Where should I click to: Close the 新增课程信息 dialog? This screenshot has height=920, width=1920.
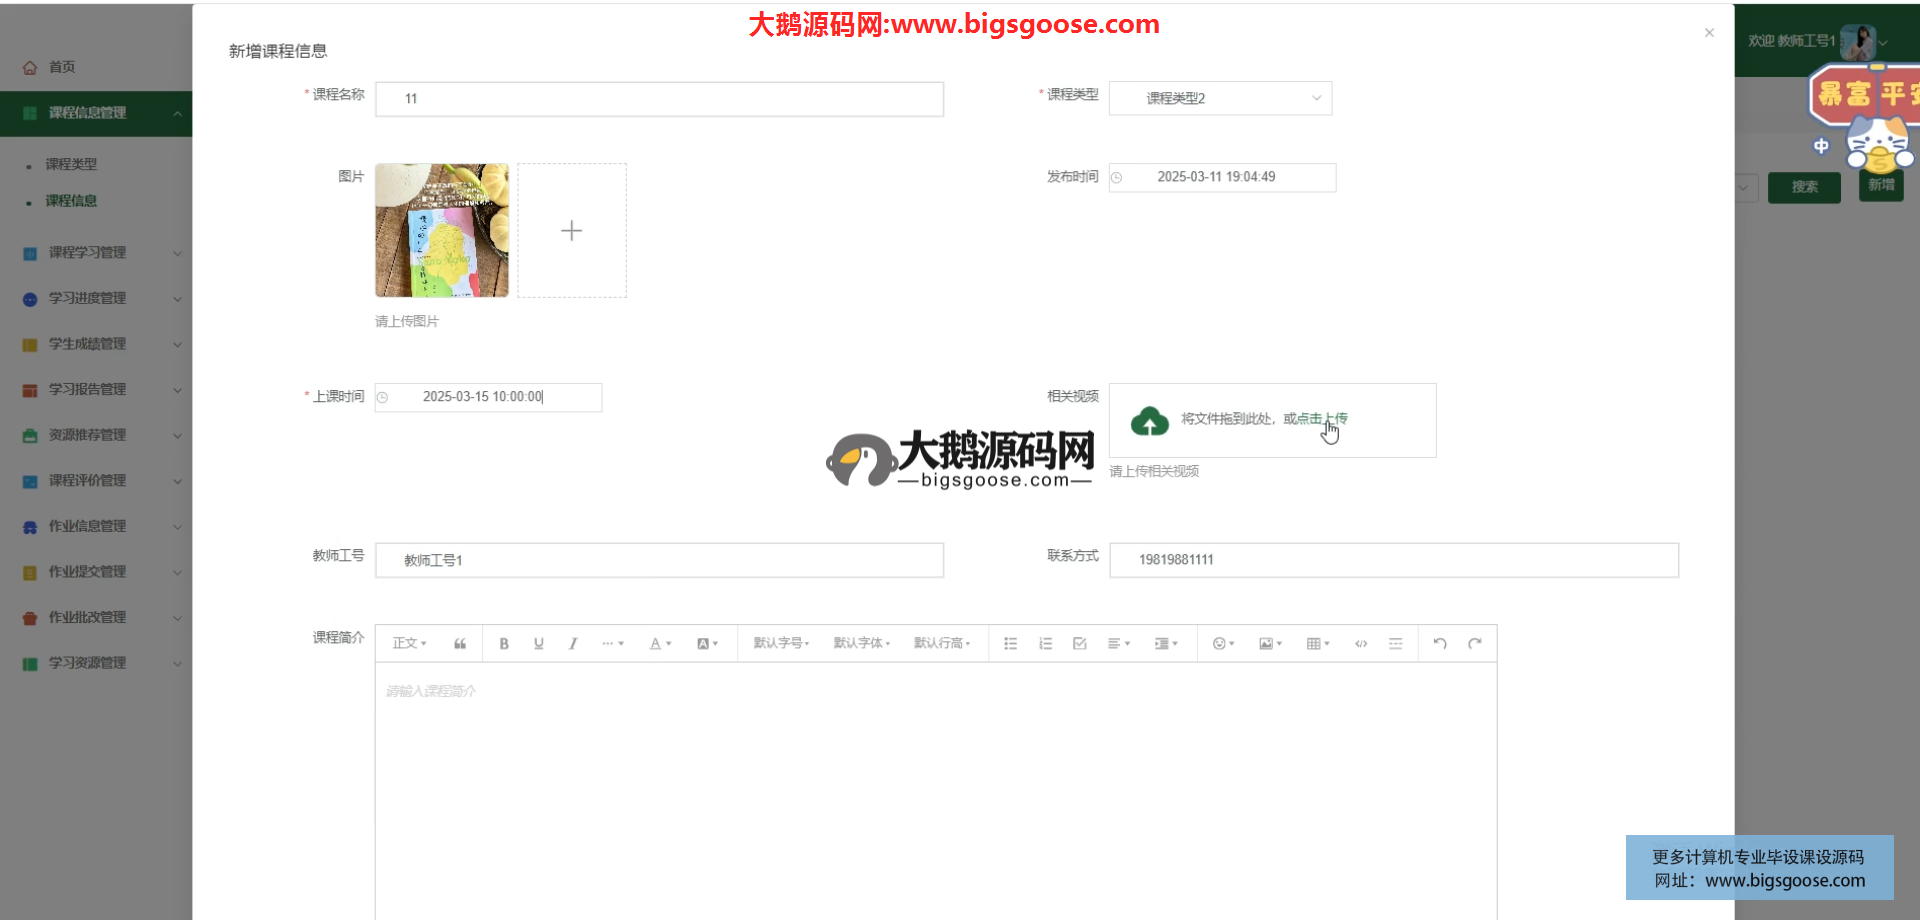point(1709,33)
